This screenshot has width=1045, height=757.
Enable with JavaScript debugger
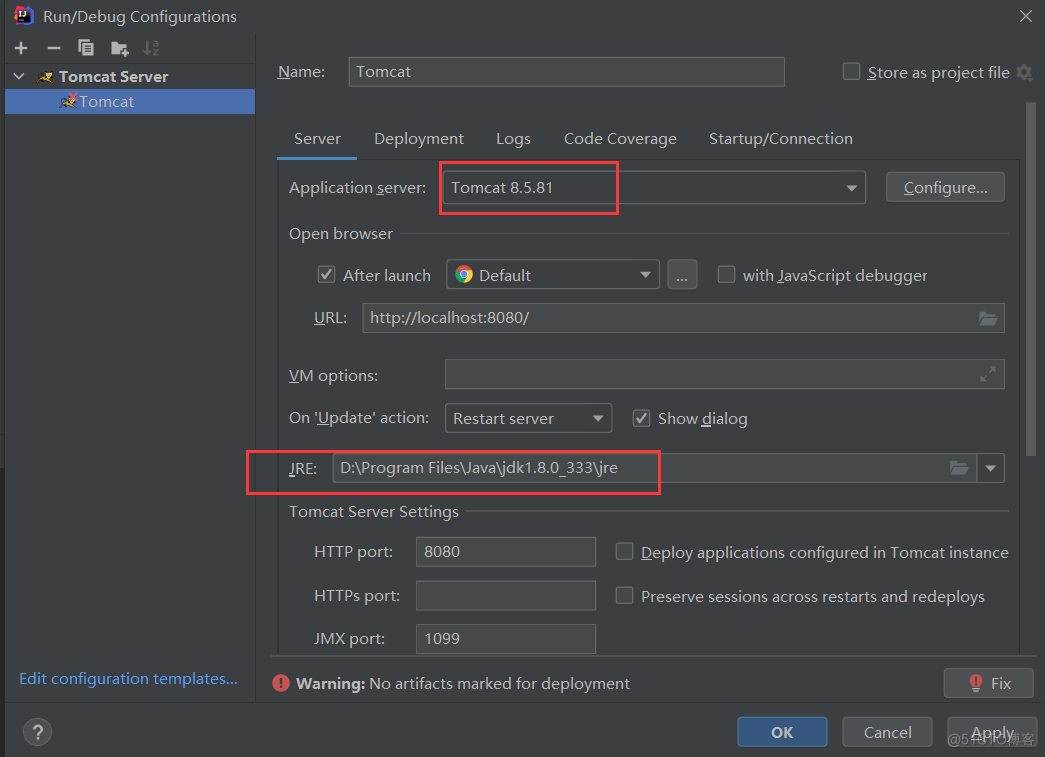click(726, 275)
